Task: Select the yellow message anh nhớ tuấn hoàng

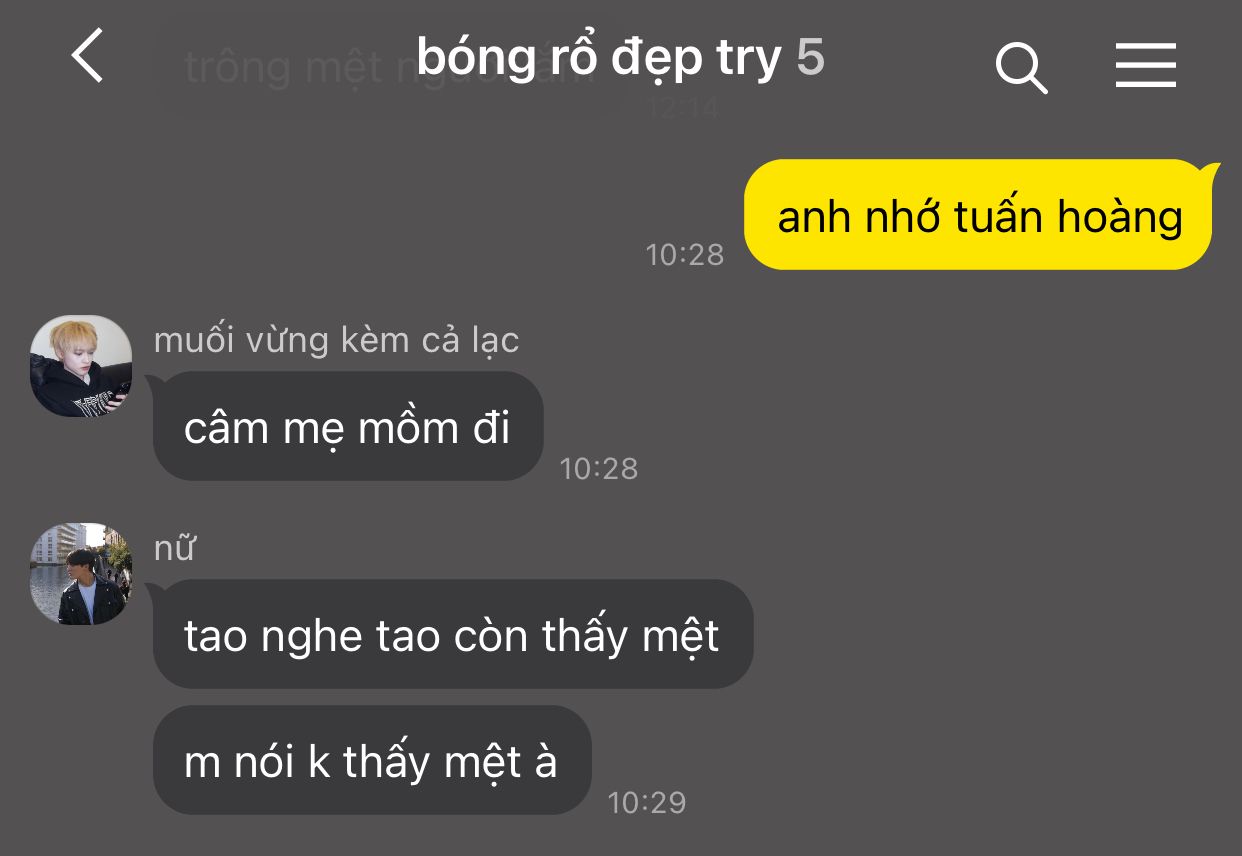Action: pyautogui.click(x=979, y=216)
